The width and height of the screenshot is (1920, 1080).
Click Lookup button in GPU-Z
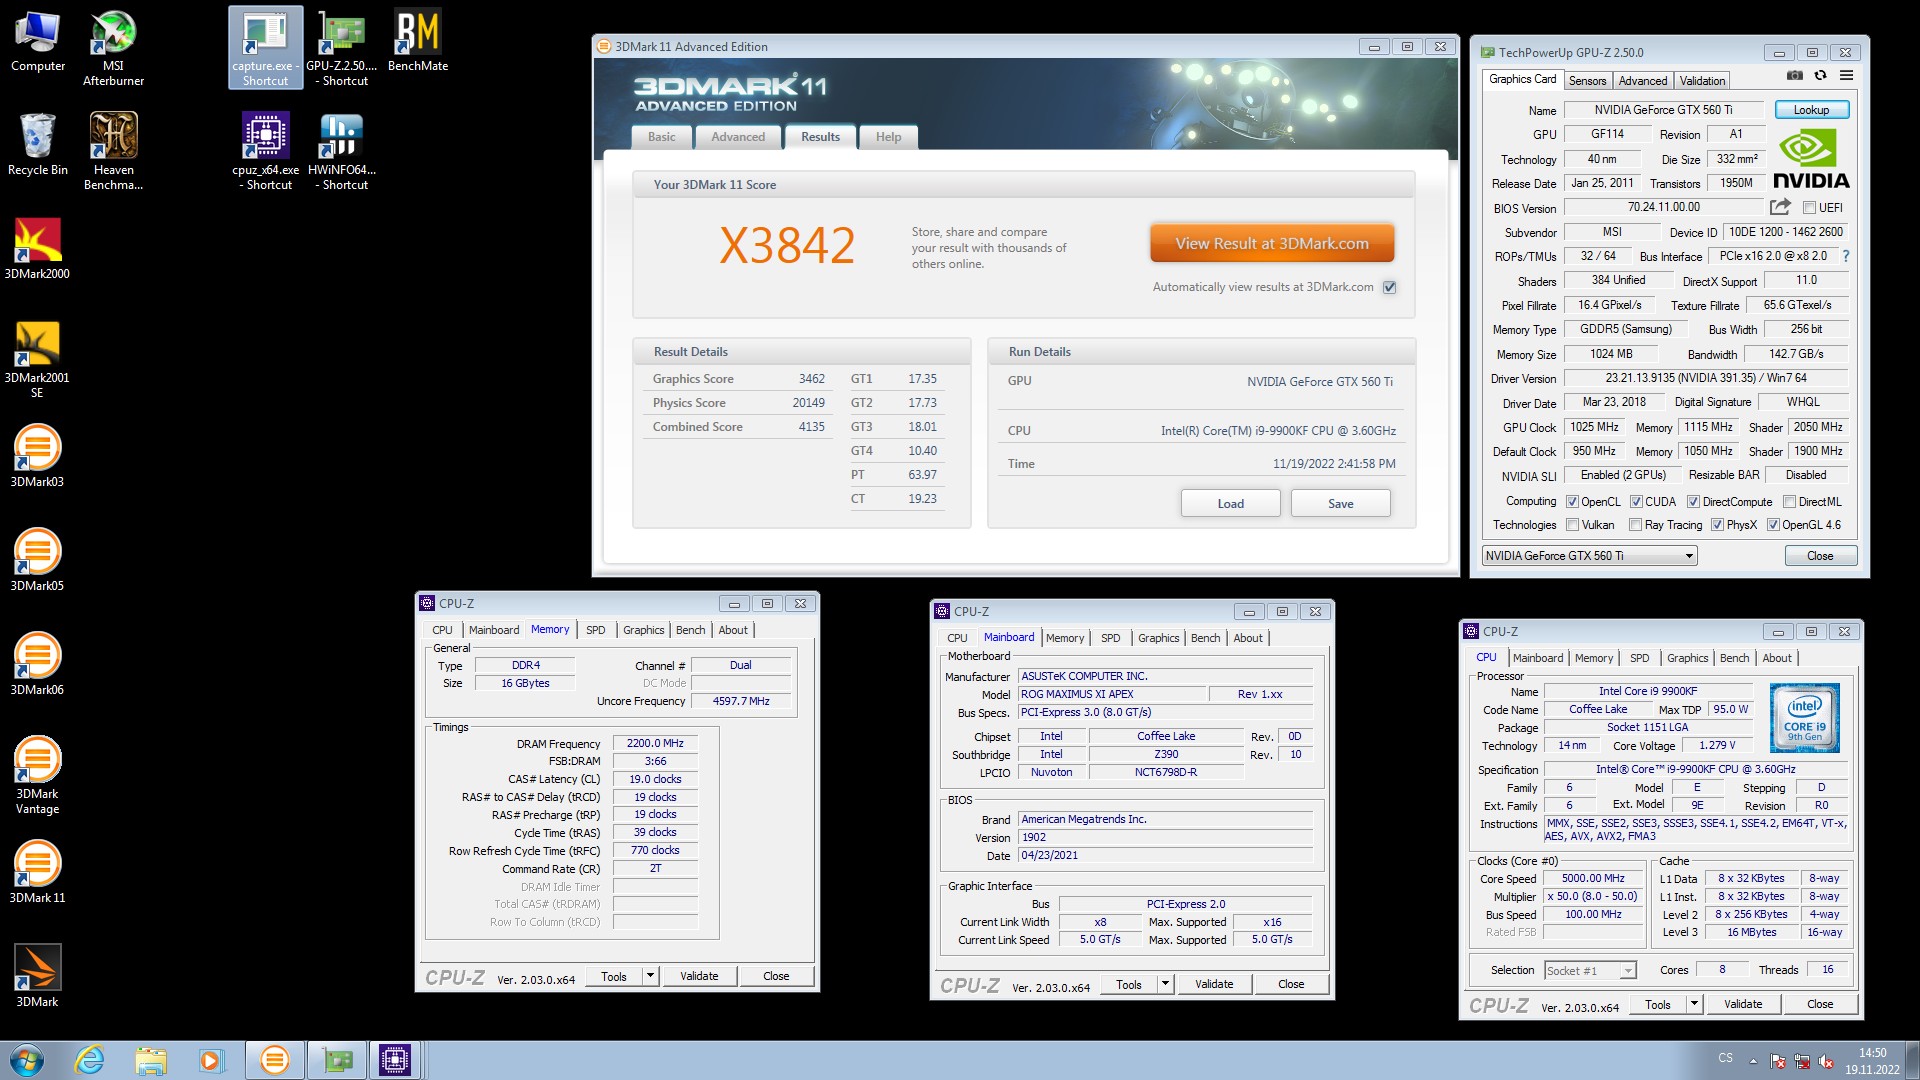pyautogui.click(x=1811, y=110)
